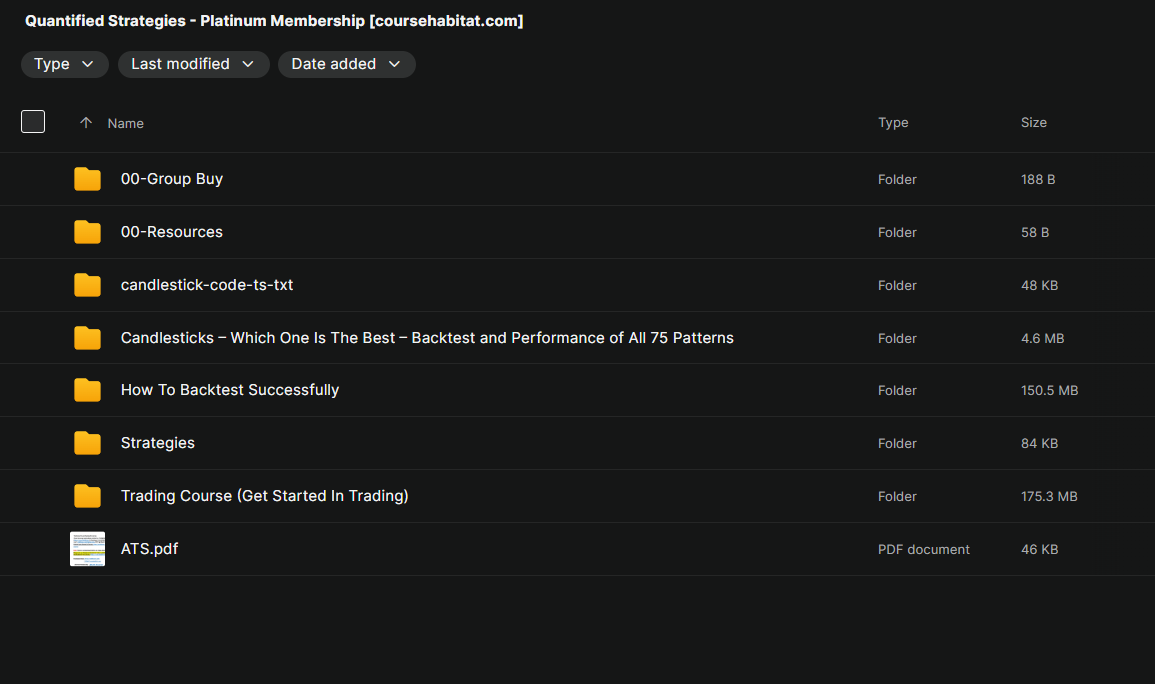The image size is (1155, 684).
Task: Click the Trading Course folder icon
Action: (87, 496)
